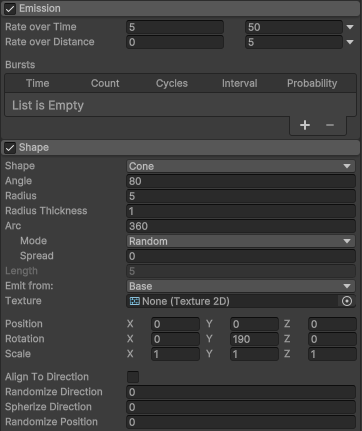Click the Bursts section label
362x431 pixels.
(20, 65)
